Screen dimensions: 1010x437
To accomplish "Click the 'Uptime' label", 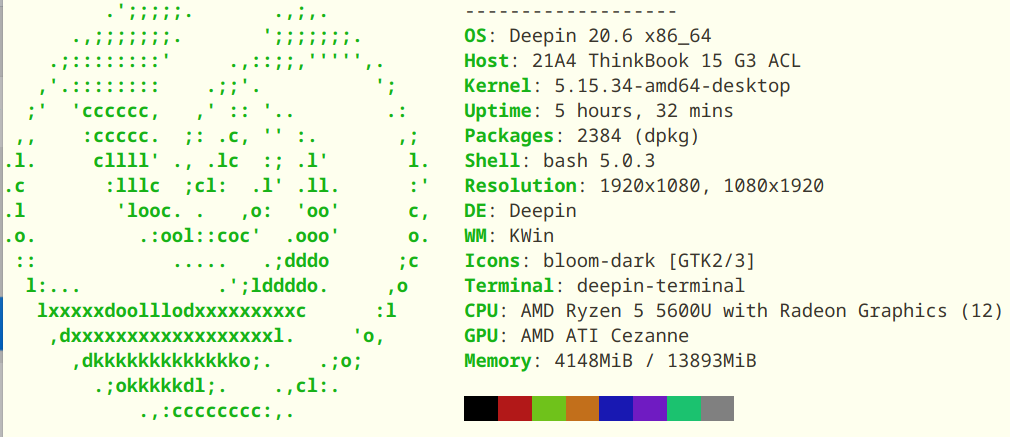I will click(x=498, y=111).
